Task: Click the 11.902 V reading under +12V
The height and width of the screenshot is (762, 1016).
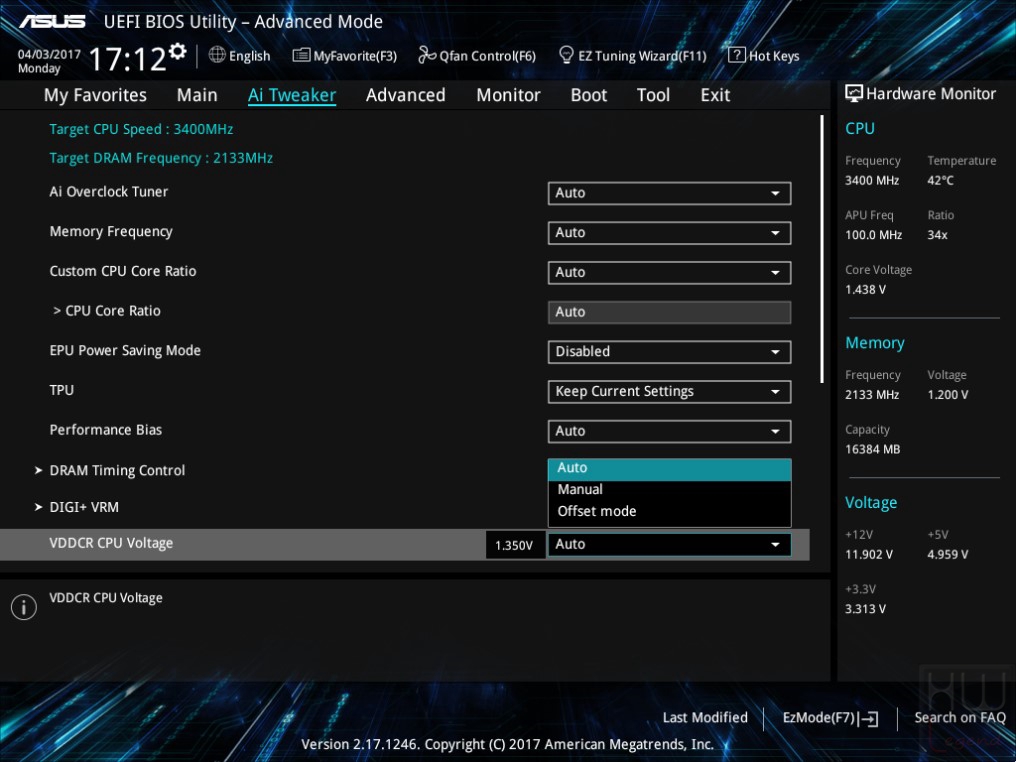Action: coord(869,555)
